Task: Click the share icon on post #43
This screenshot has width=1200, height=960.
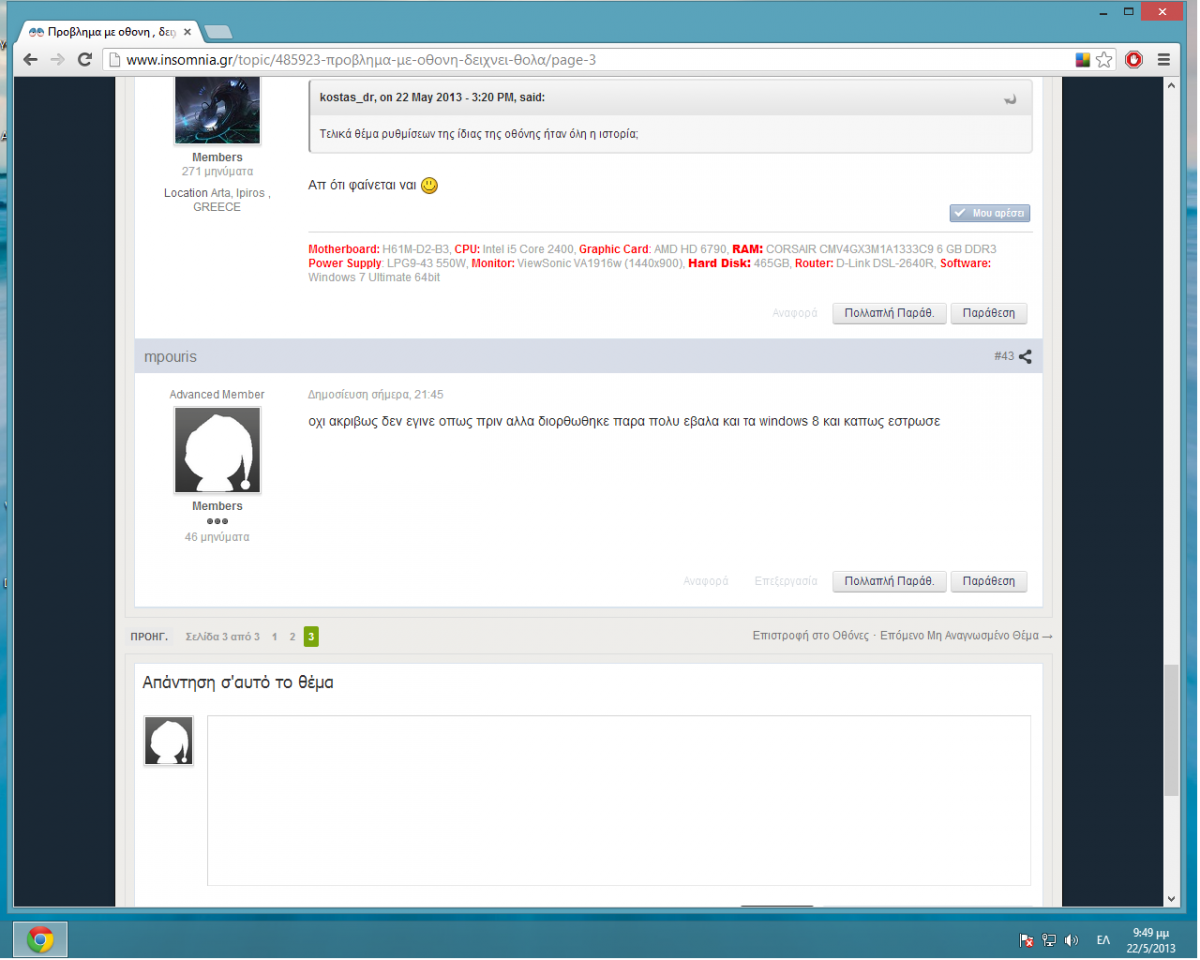Action: [1025, 356]
